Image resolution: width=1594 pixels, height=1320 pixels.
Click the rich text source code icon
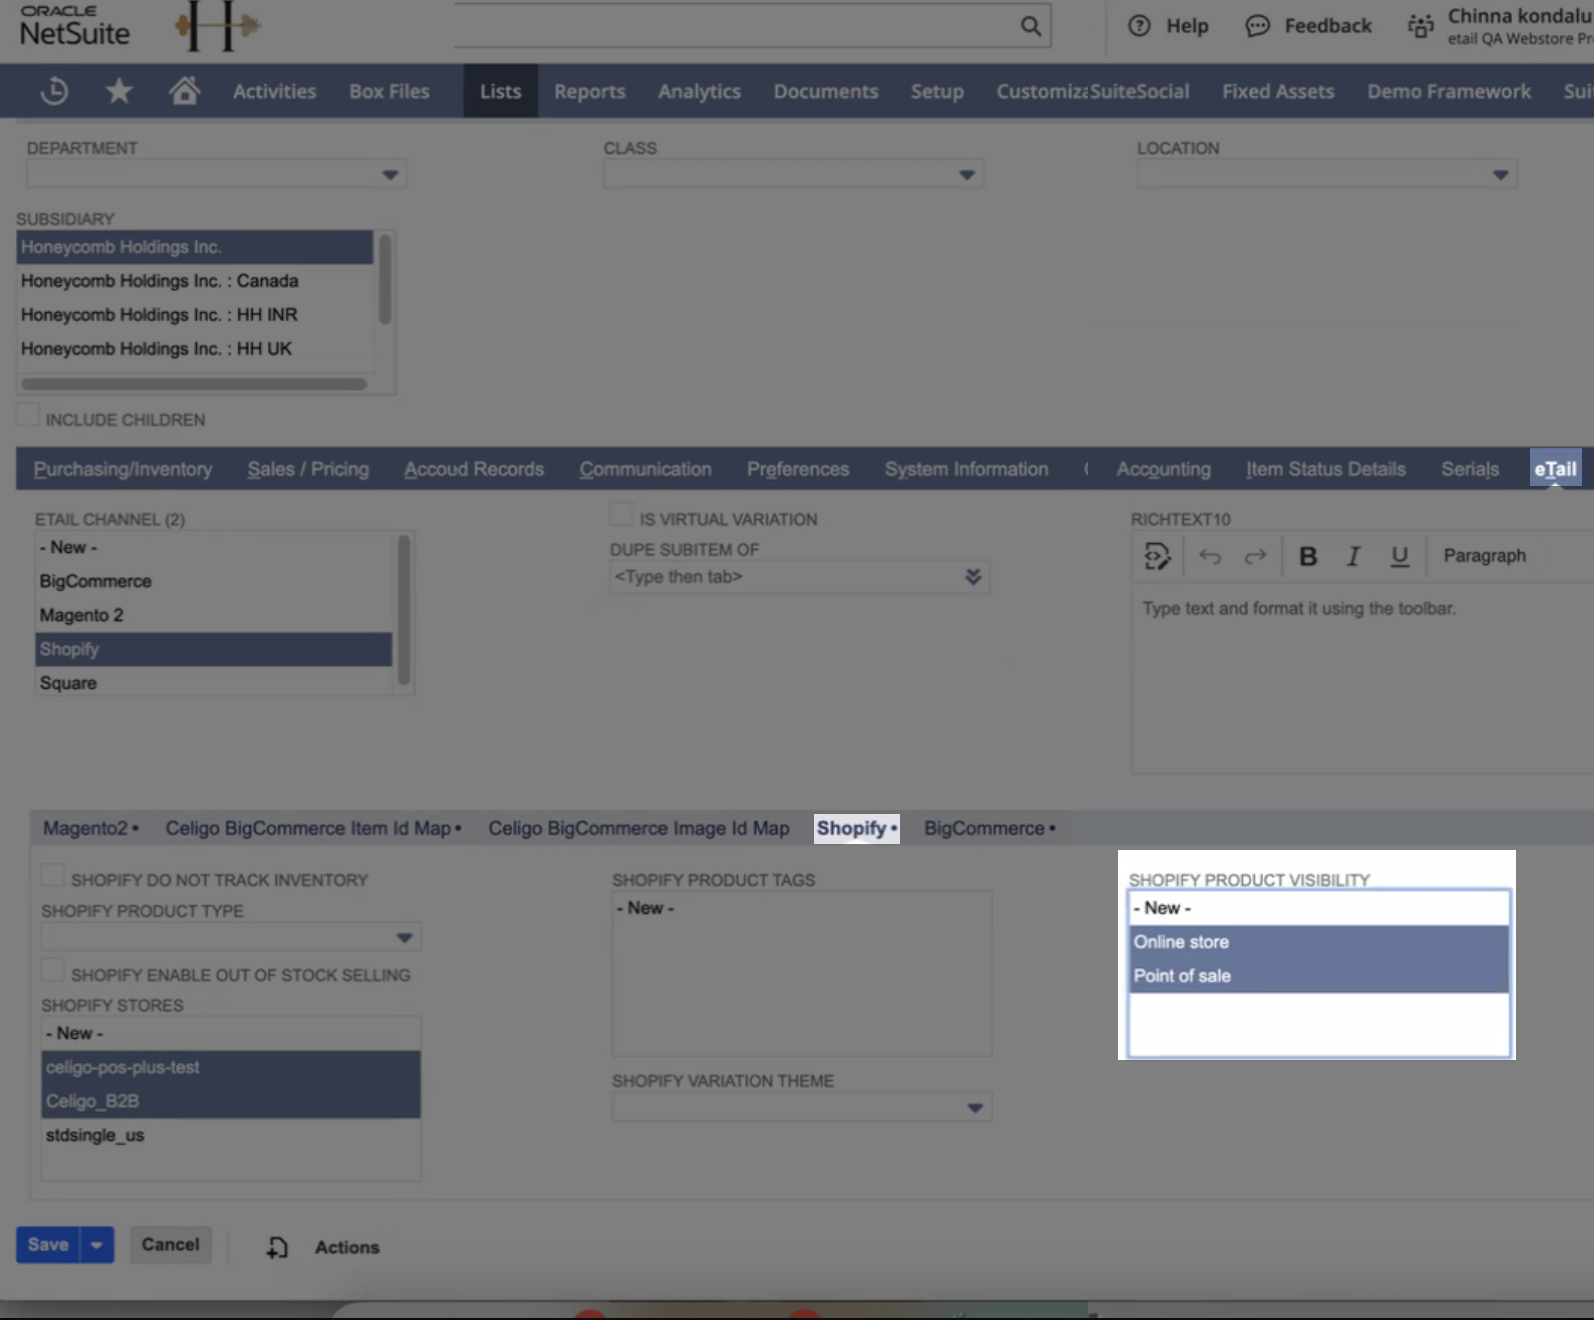click(1157, 556)
